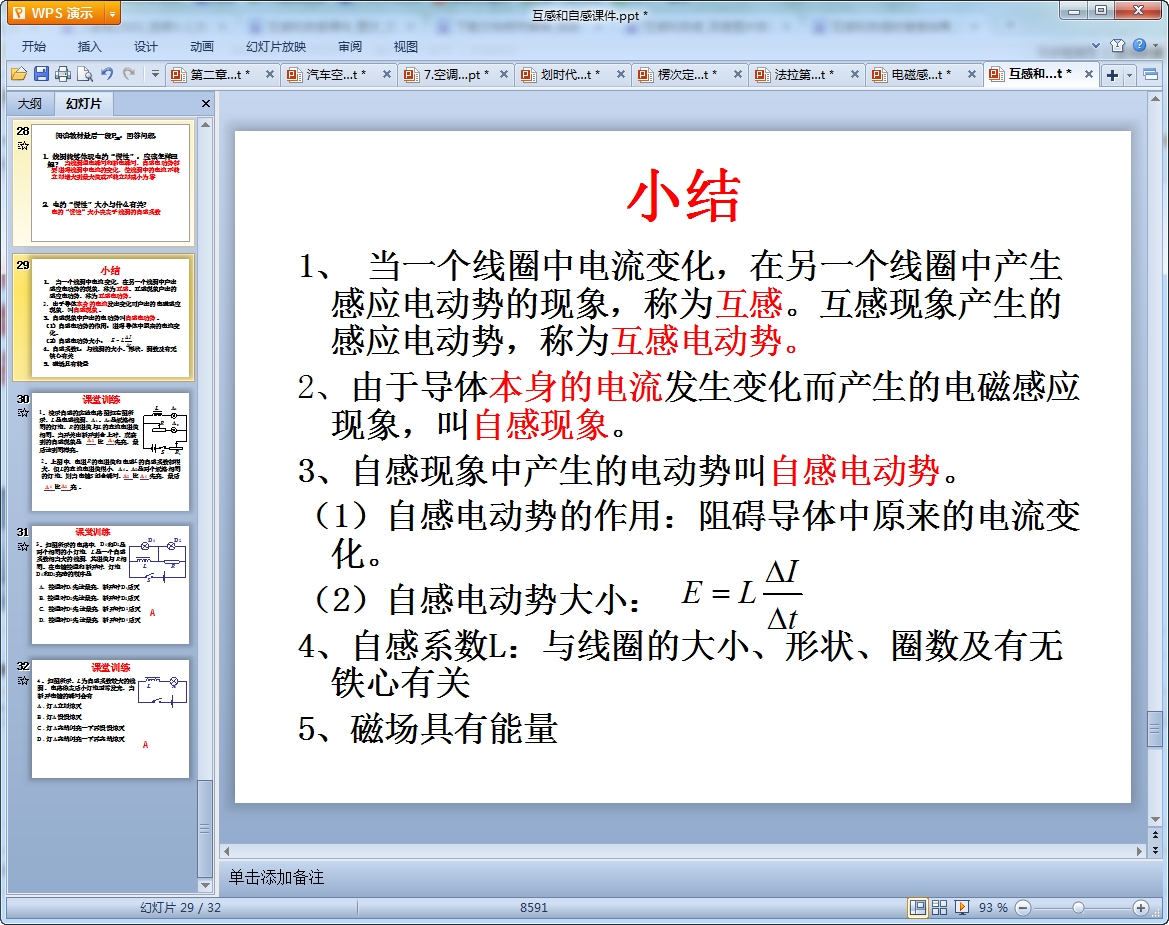This screenshot has width=1169, height=925.
Task: Expand the new tab dropdown arrow
Action: (x=1129, y=75)
